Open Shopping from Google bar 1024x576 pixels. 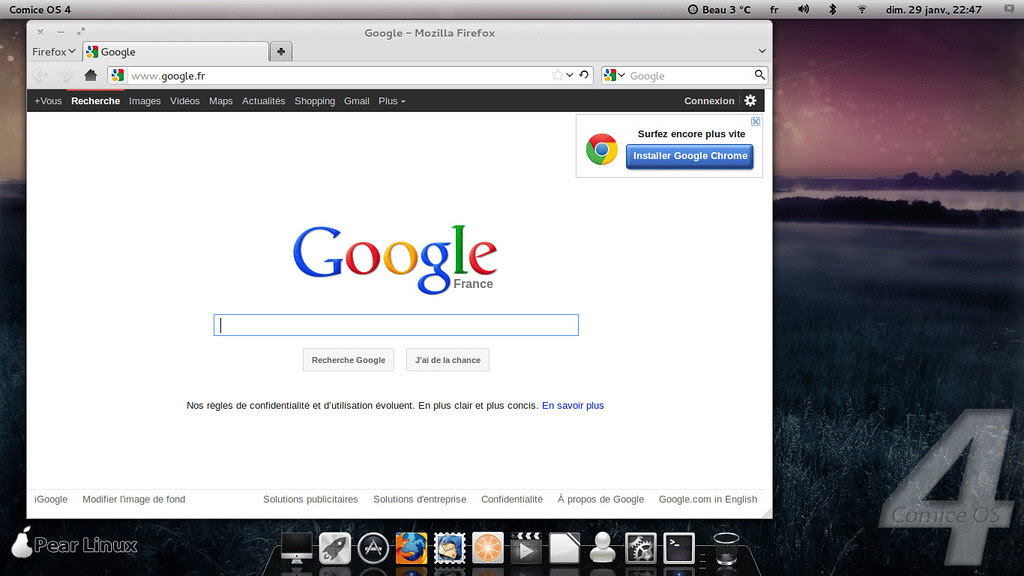(x=315, y=101)
